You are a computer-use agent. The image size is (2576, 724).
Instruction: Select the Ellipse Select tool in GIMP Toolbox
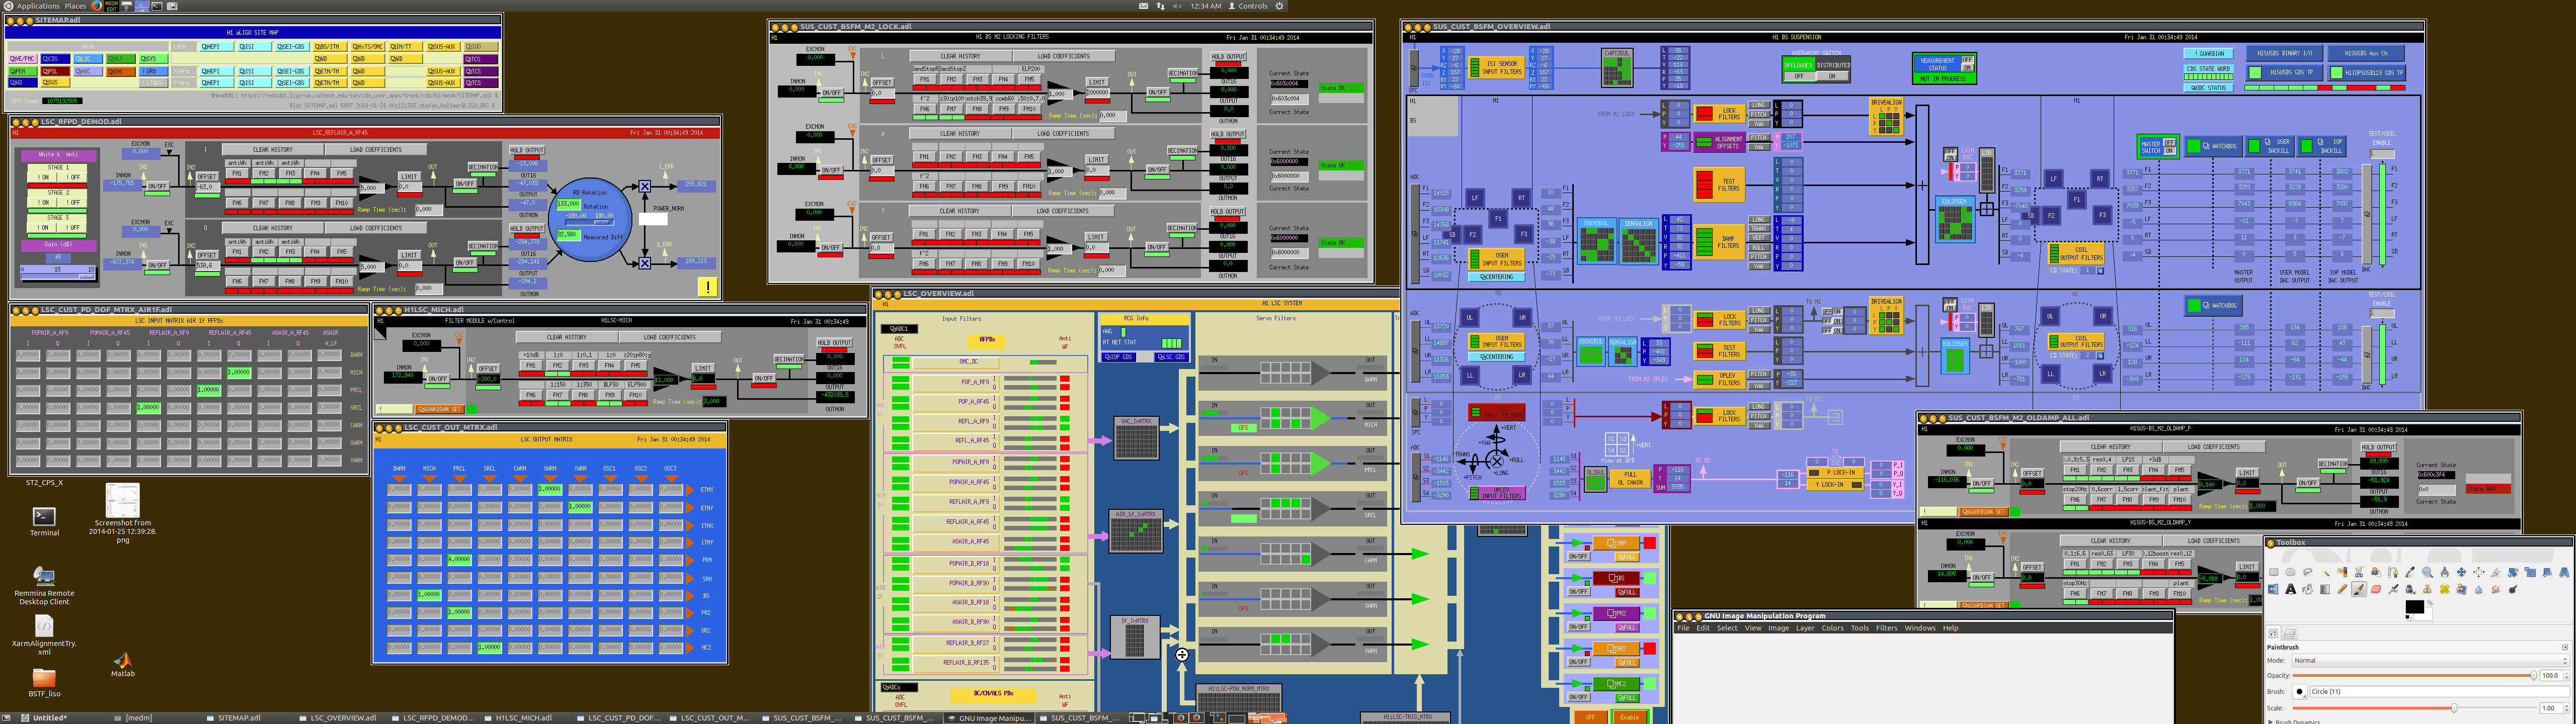point(2291,572)
